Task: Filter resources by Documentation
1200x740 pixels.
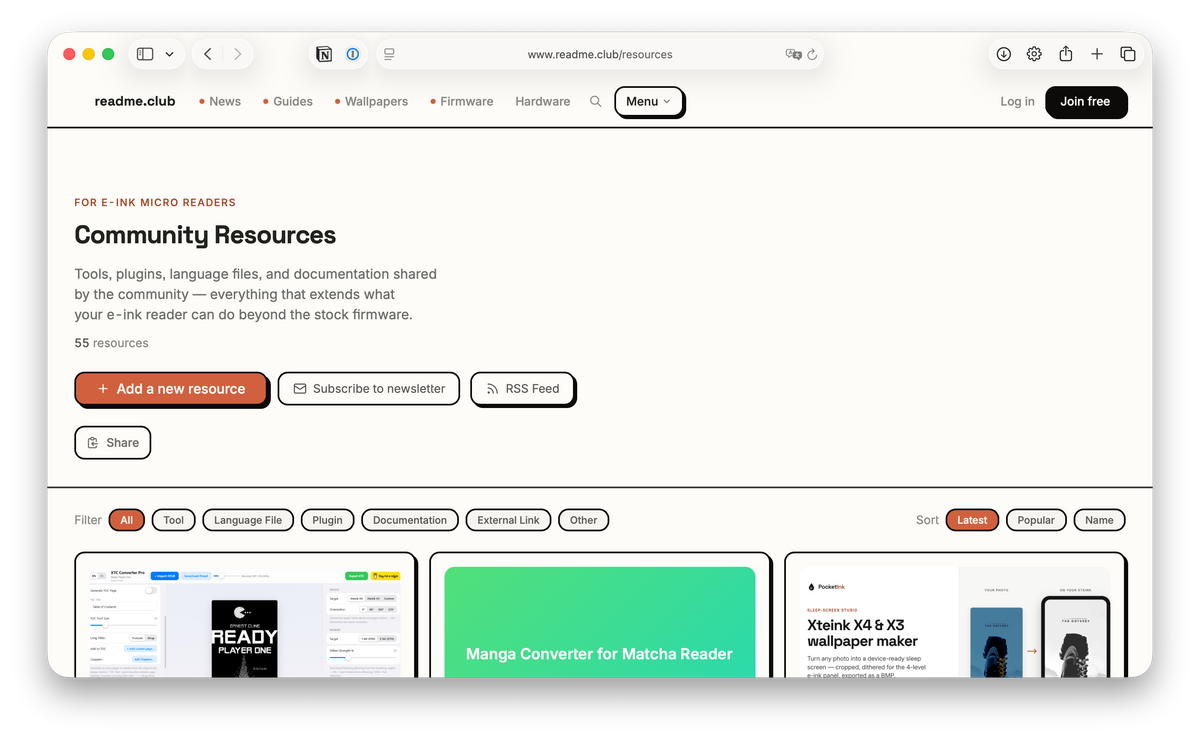Action: [410, 520]
